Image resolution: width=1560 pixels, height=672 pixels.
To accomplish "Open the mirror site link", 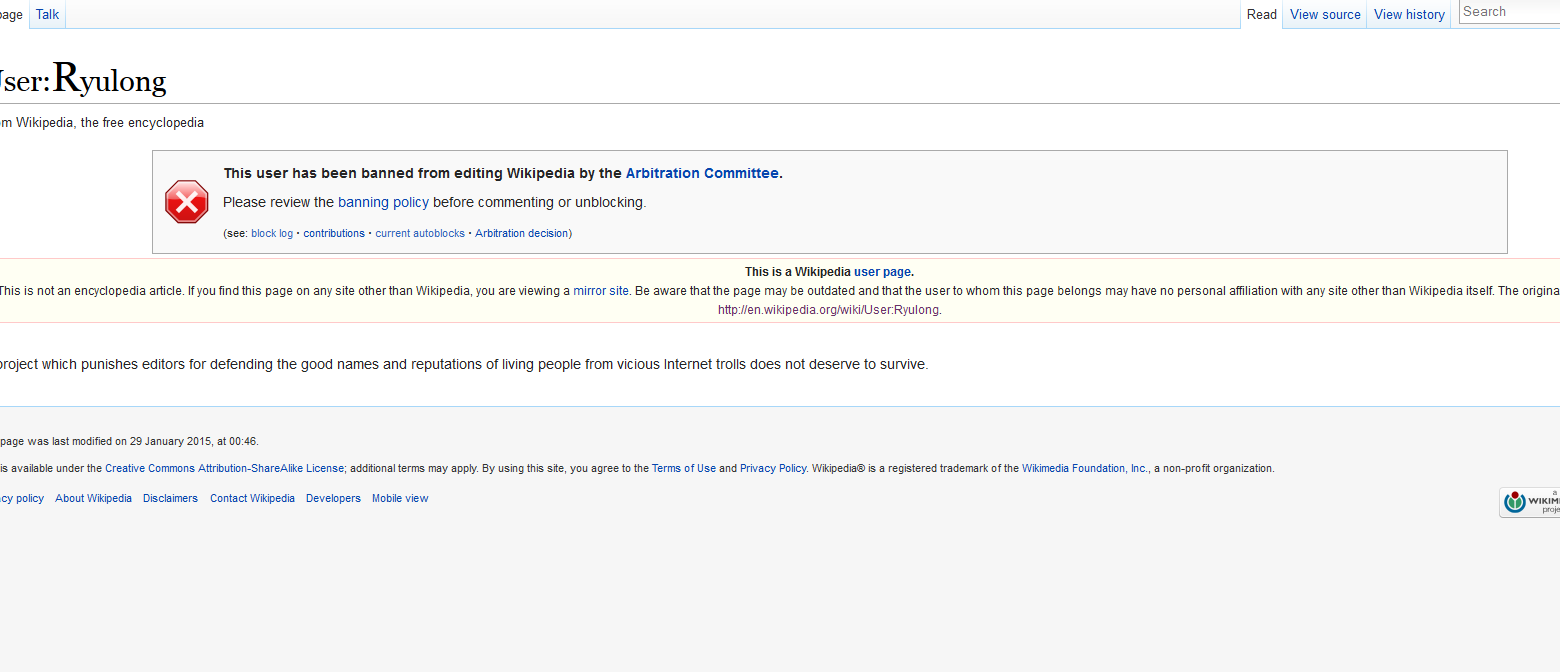I will tap(601, 291).
